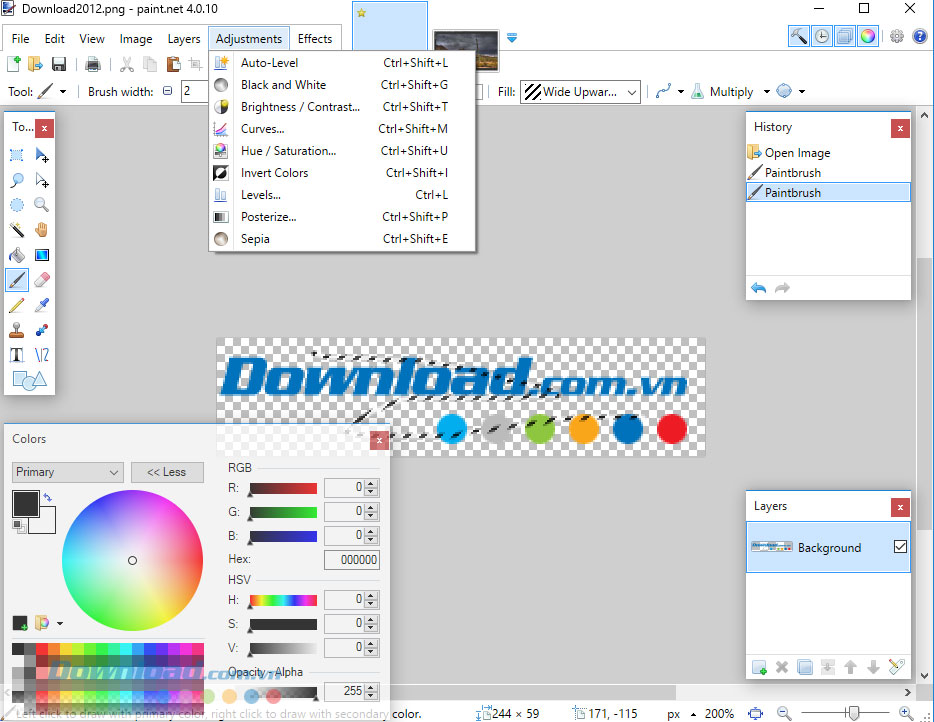Open the antialiasing options dropdown arrow

pos(681,92)
